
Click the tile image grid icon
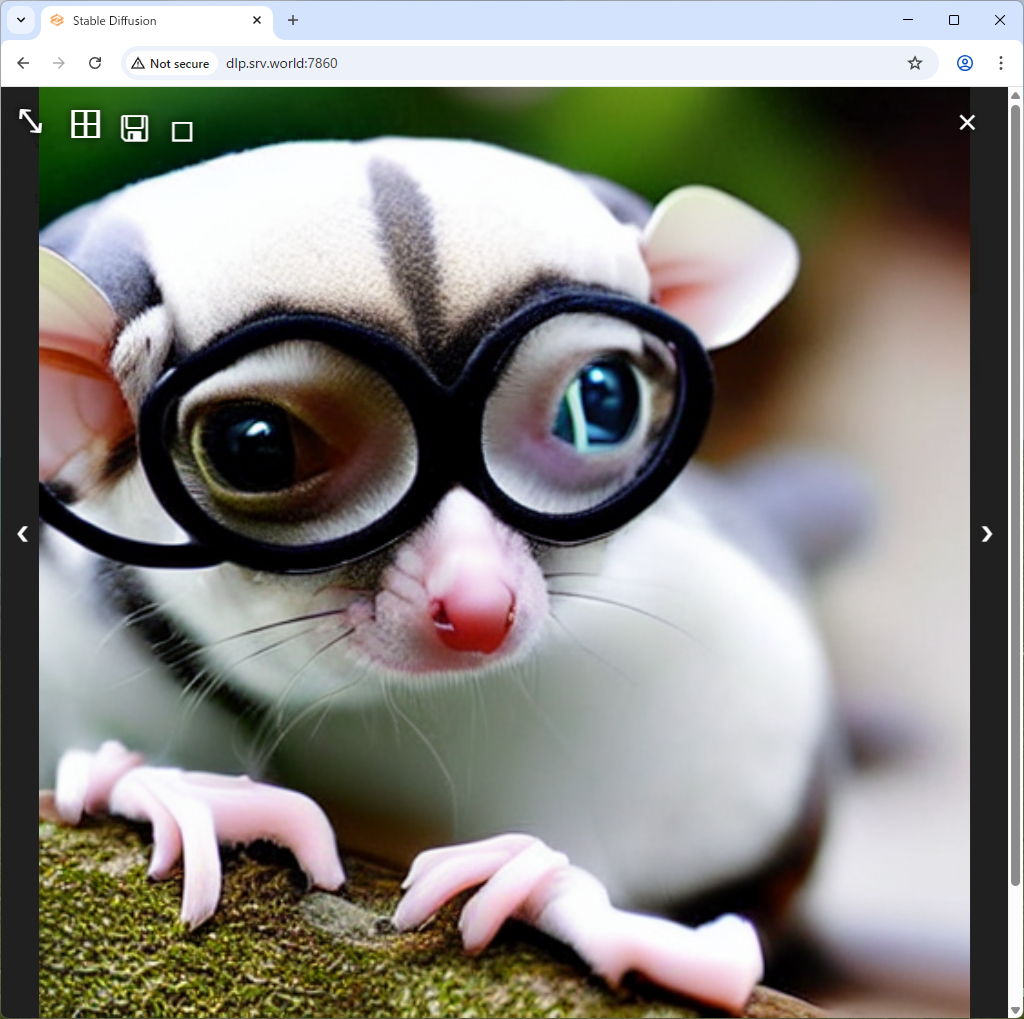point(85,124)
